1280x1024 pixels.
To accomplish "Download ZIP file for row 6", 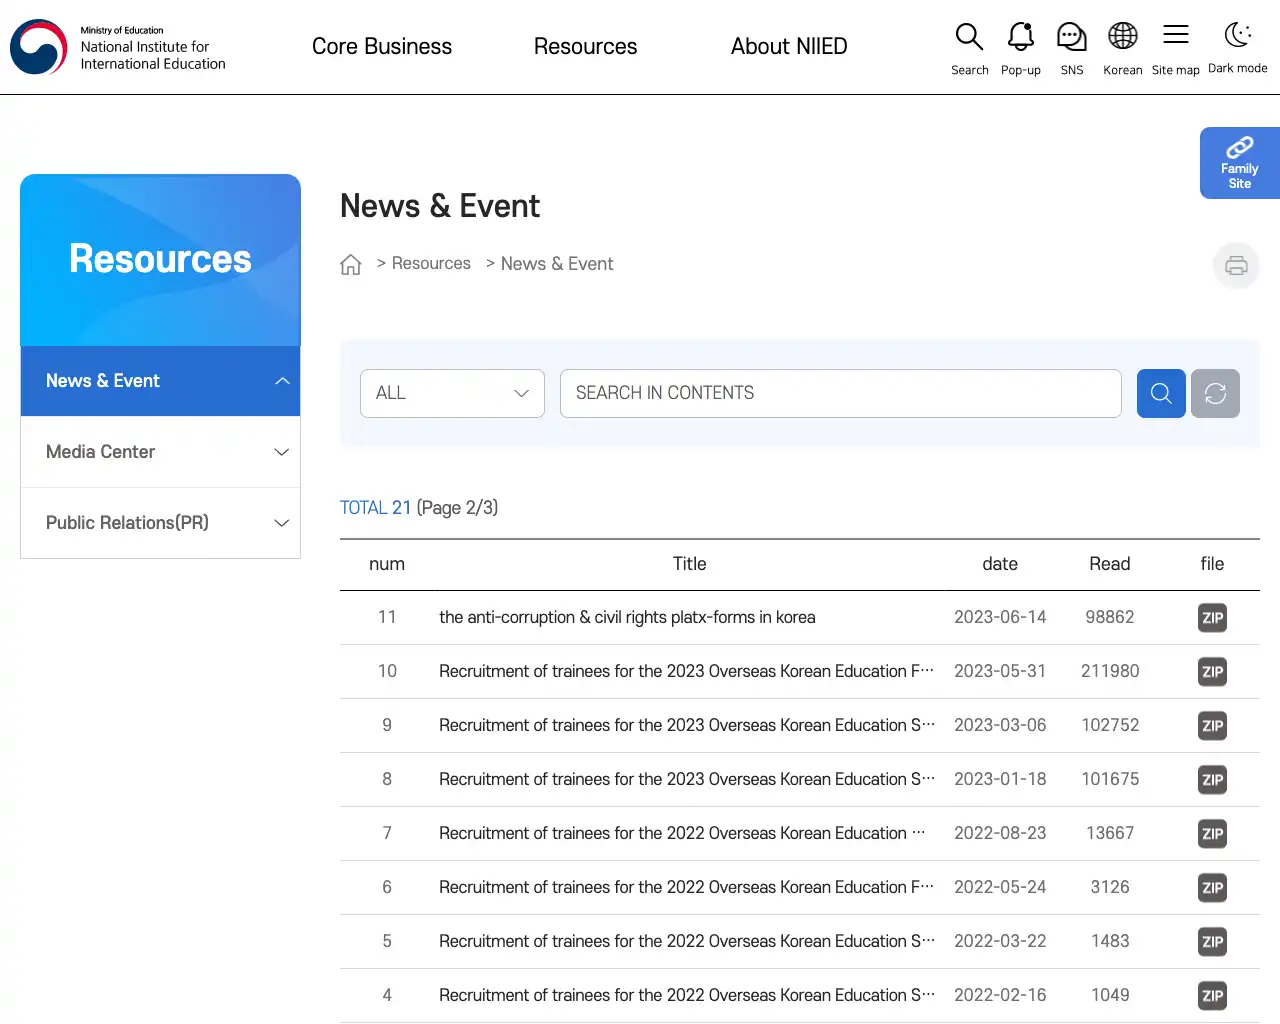I will 1212,888.
